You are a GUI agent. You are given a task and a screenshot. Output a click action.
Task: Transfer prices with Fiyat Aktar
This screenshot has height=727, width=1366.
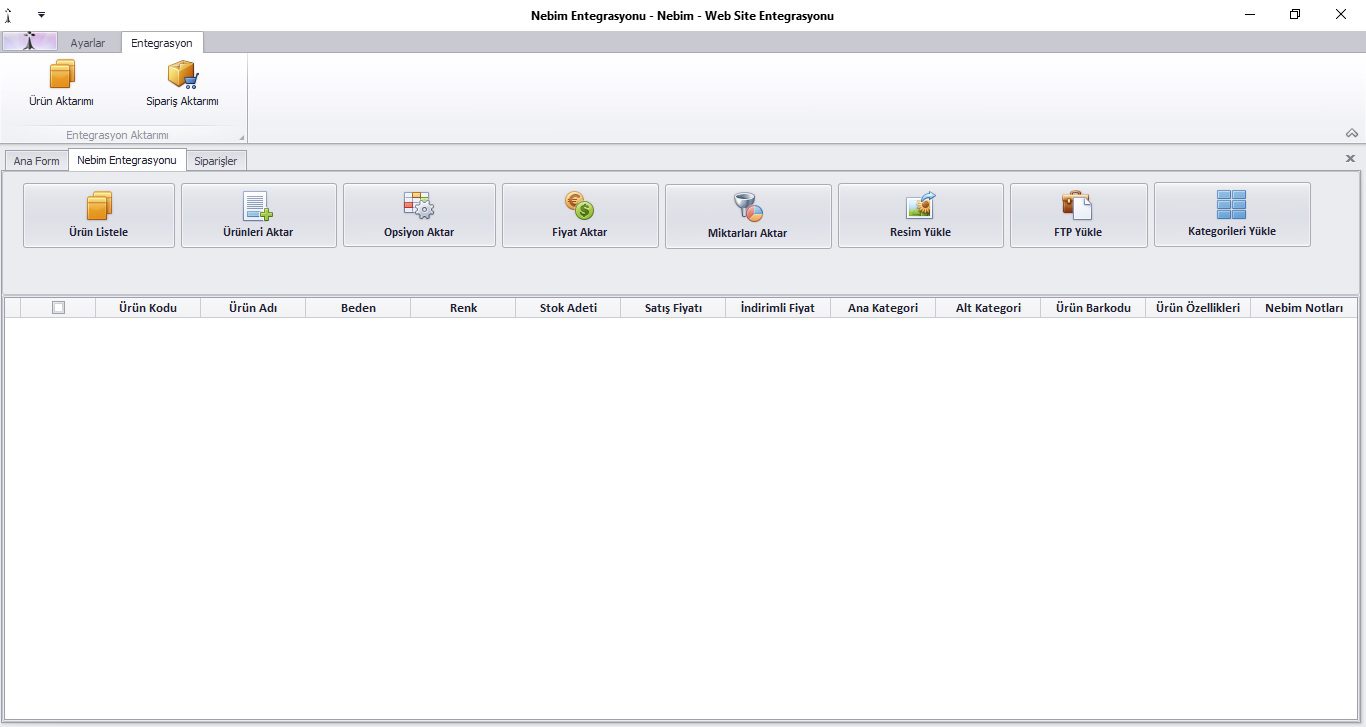[x=580, y=215]
